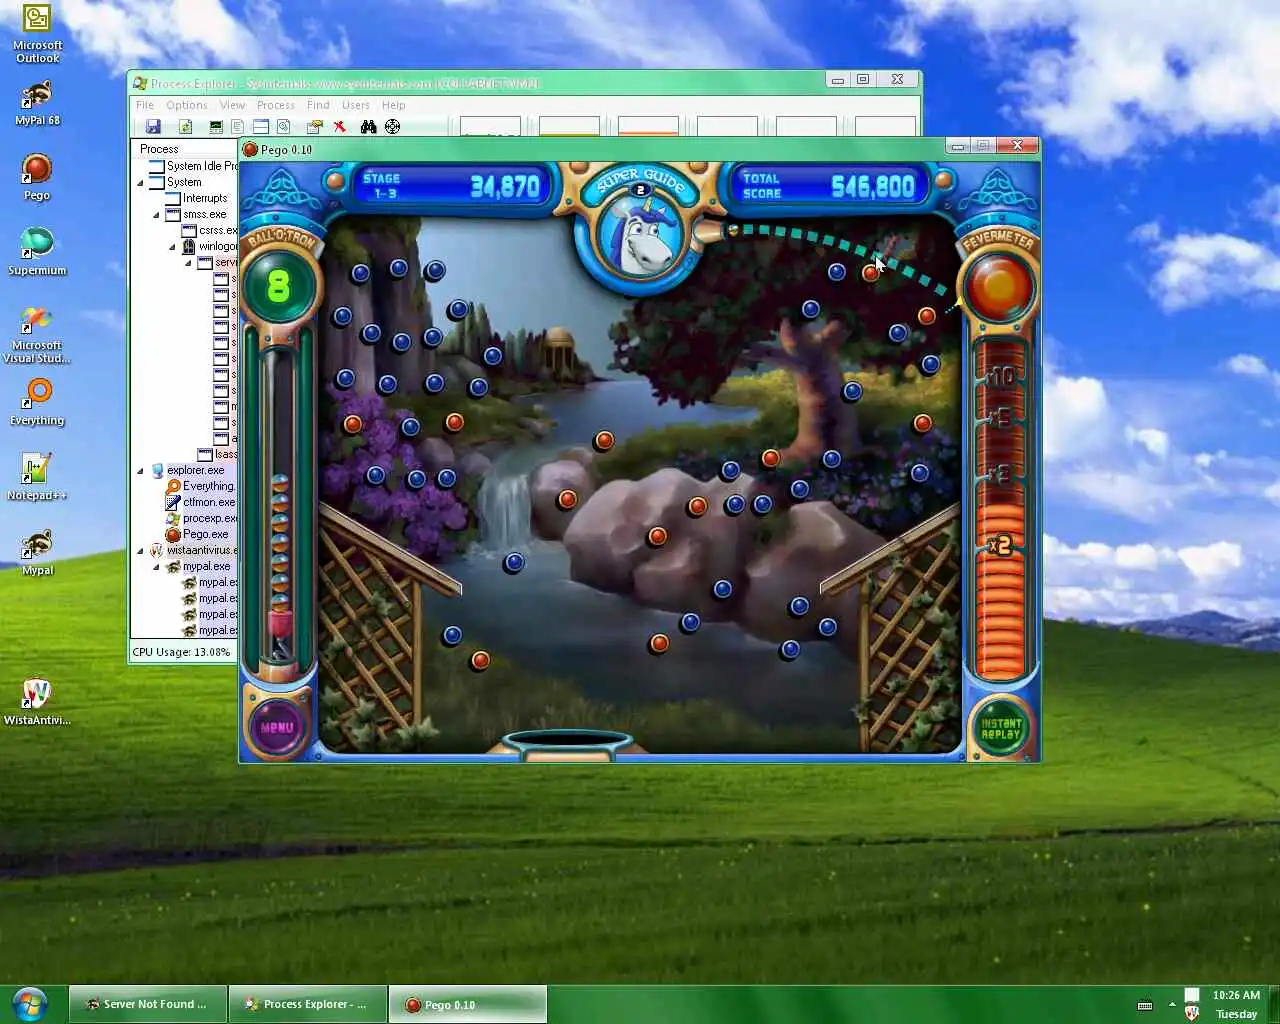This screenshot has height=1024, width=1280.
Task: Toggle Show Lower Pane icon in Process Explorer
Action: [260, 126]
